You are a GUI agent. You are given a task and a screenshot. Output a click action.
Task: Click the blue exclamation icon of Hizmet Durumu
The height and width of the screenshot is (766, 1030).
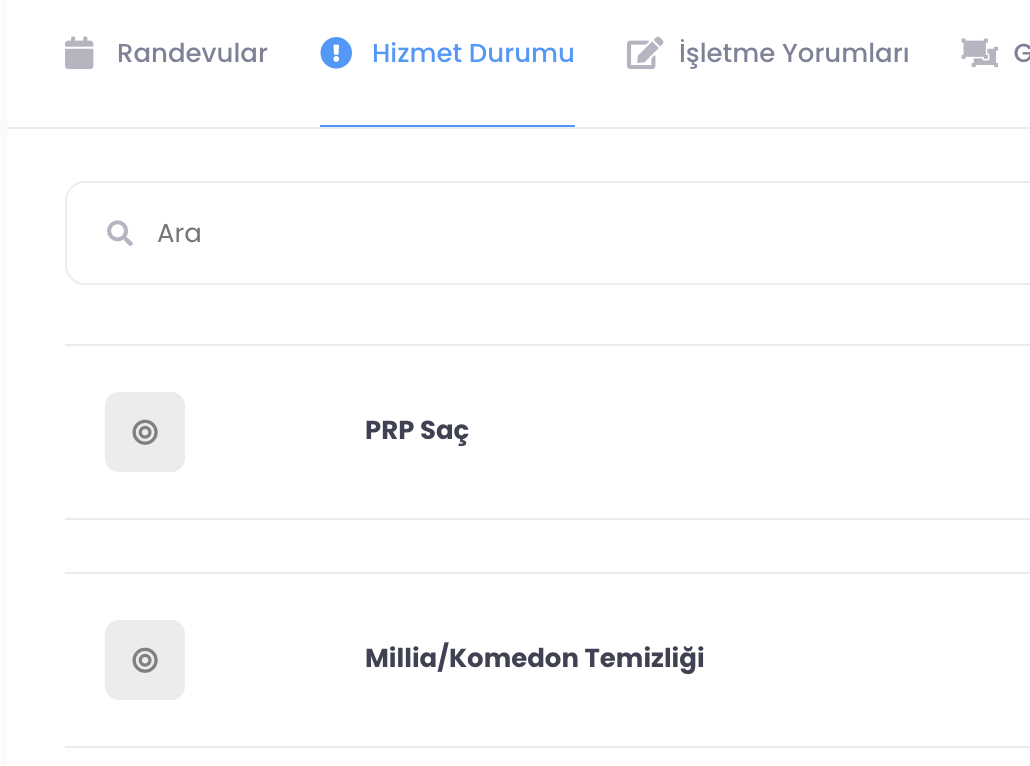click(336, 53)
